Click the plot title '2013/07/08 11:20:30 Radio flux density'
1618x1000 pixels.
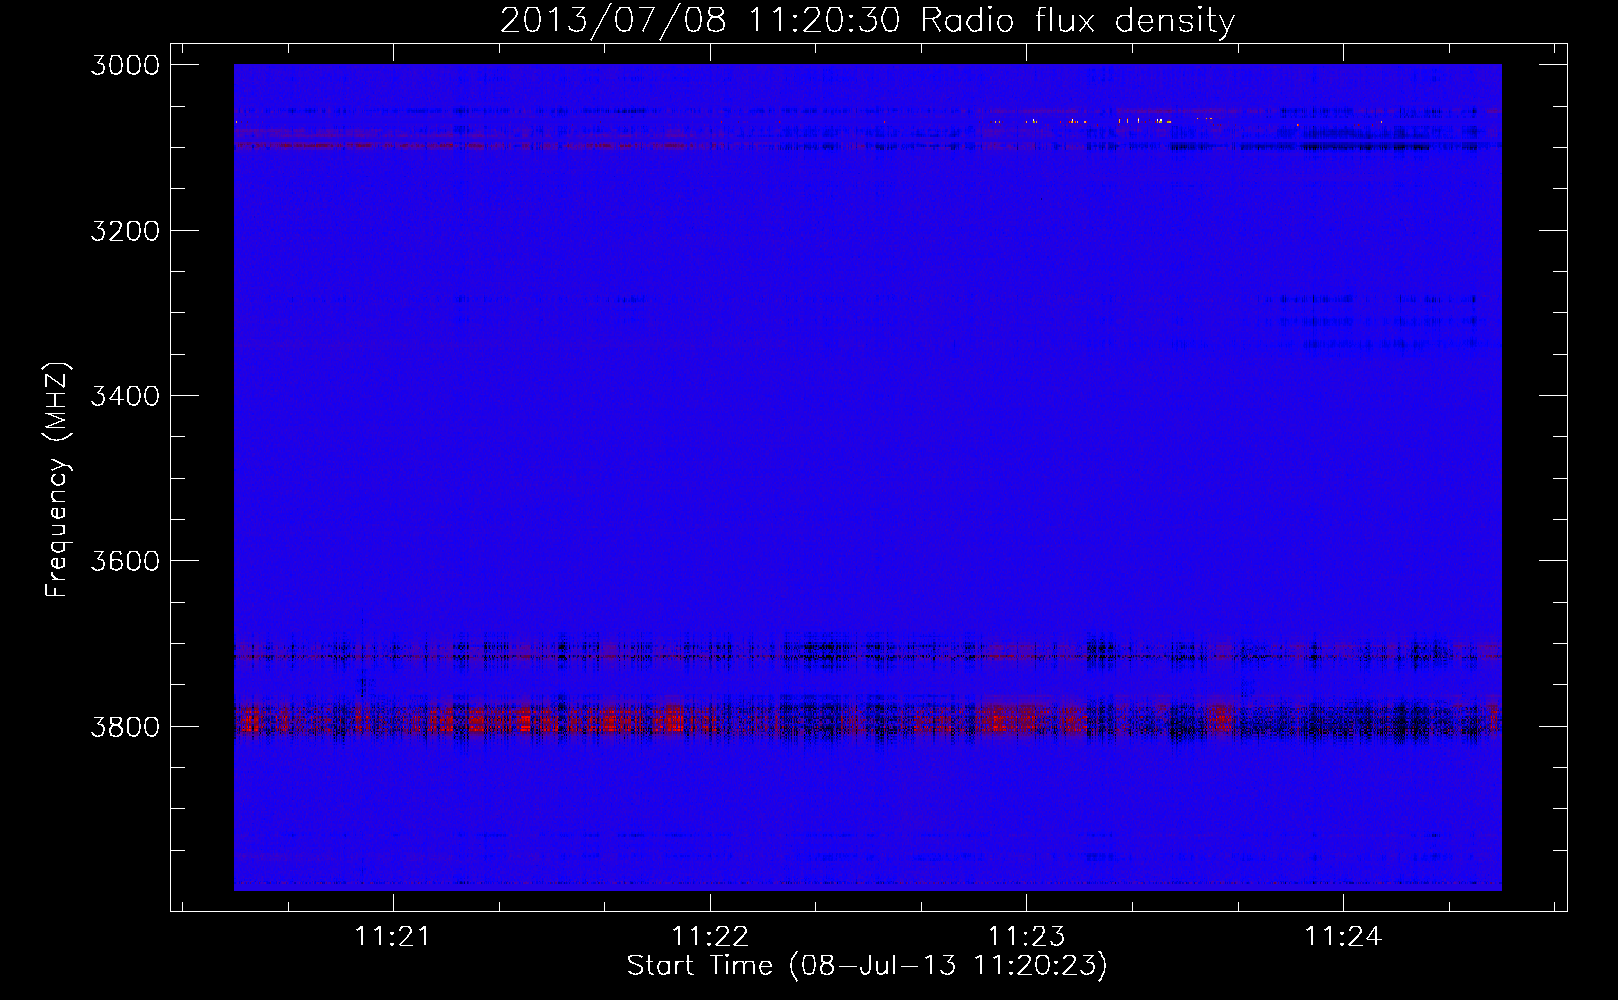point(867,20)
